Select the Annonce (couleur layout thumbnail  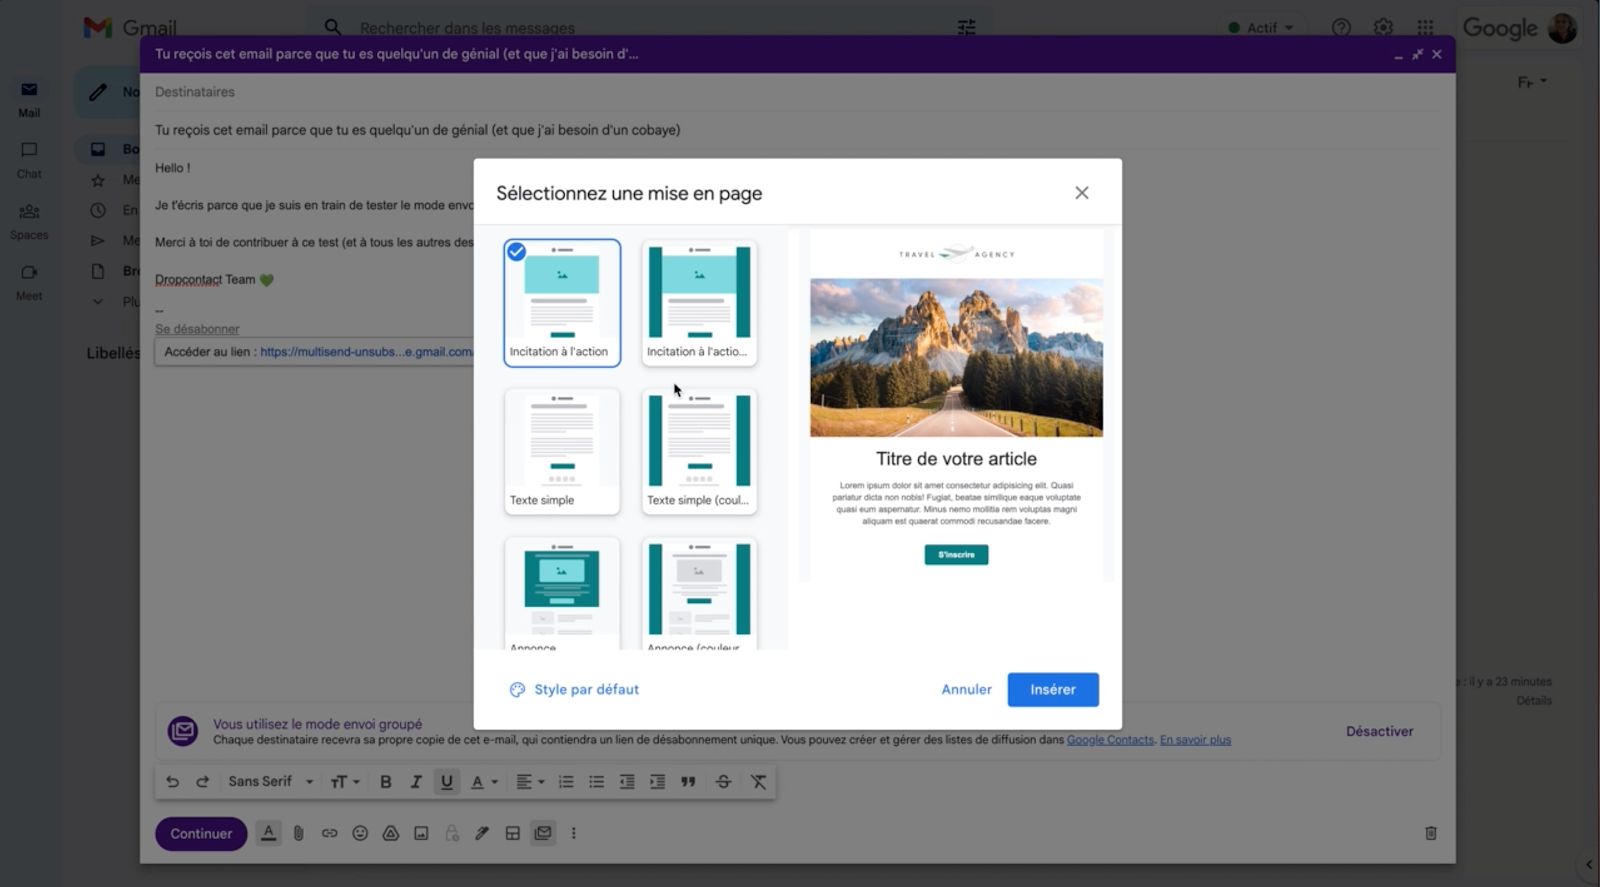(699, 594)
